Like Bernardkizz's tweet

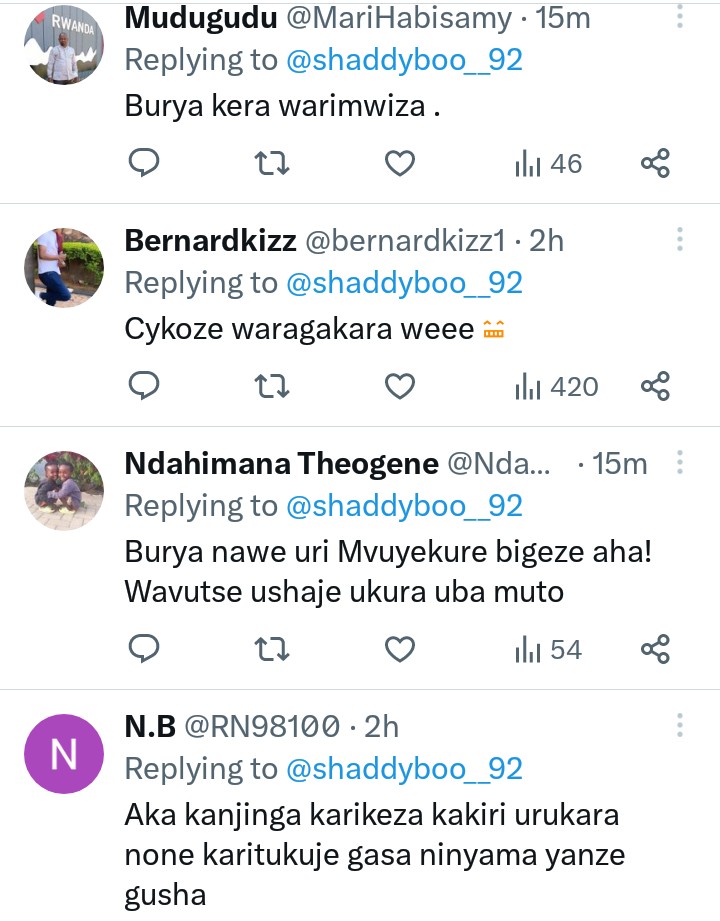point(400,386)
